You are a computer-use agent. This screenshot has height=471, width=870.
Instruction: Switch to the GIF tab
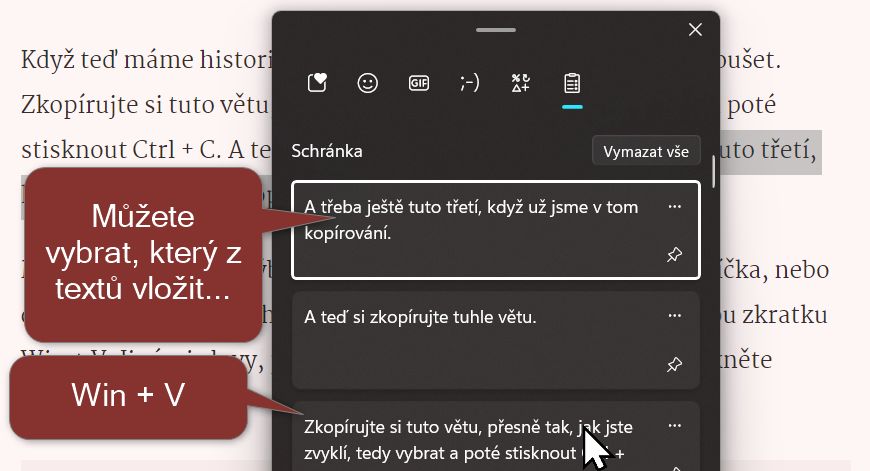(x=419, y=83)
